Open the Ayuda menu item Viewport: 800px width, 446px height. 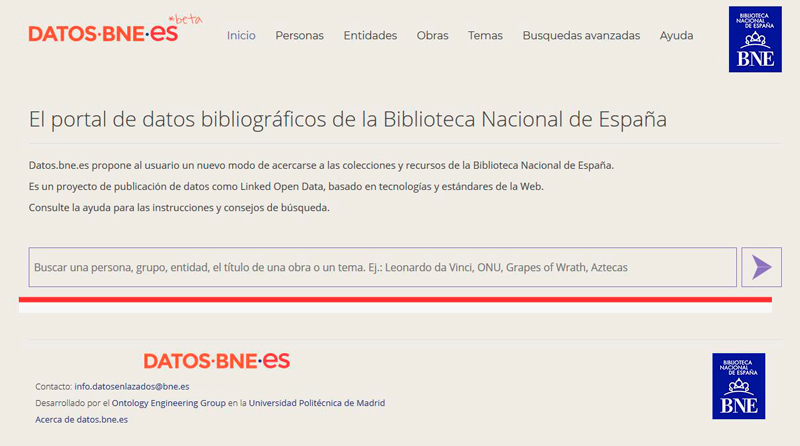677,36
